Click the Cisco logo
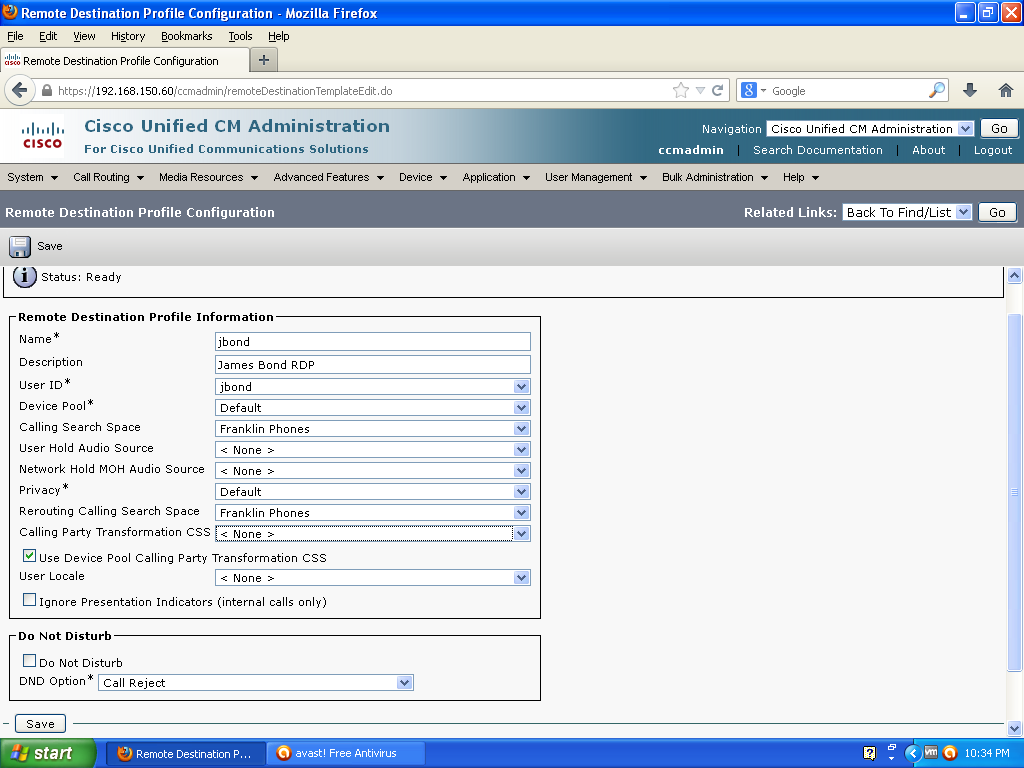 pos(42,136)
